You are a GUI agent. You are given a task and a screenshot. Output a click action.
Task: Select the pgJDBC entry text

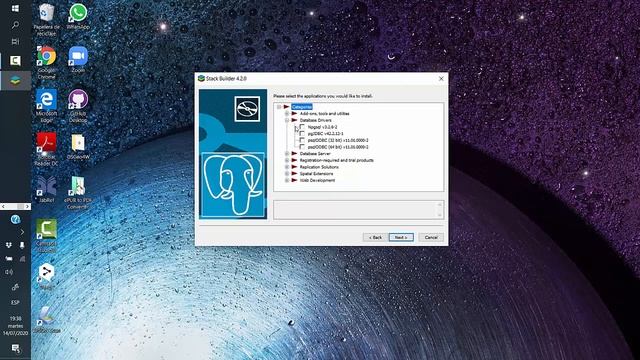(x=325, y=133)
